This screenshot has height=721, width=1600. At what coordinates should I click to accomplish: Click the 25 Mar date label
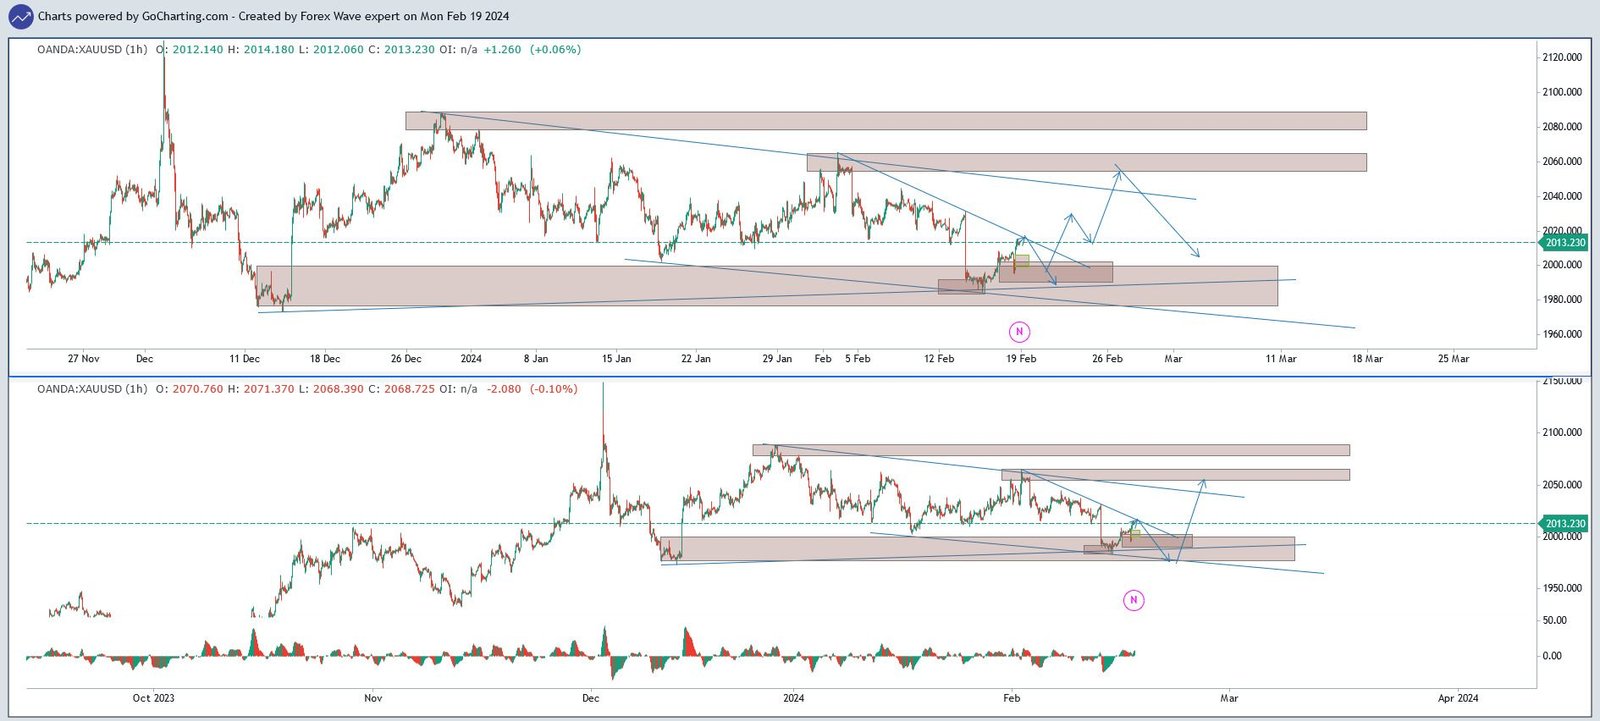(1453, 359)
